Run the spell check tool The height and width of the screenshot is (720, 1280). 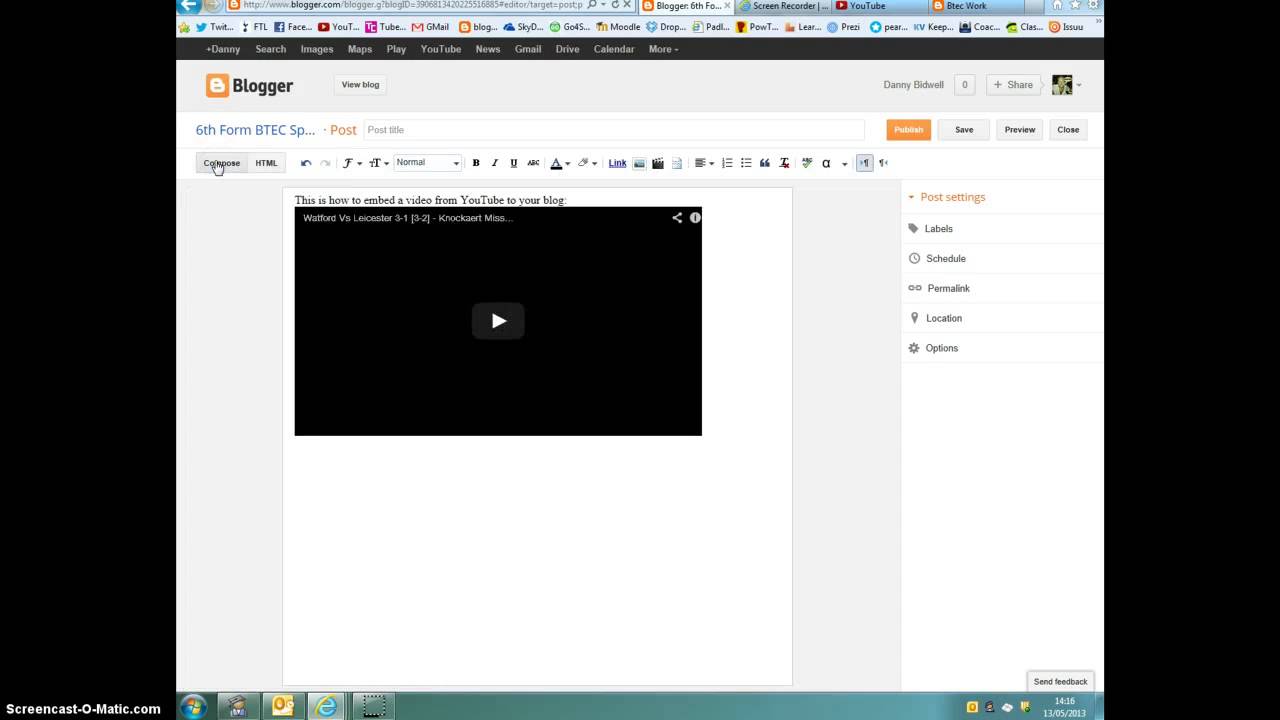[807, 163]
